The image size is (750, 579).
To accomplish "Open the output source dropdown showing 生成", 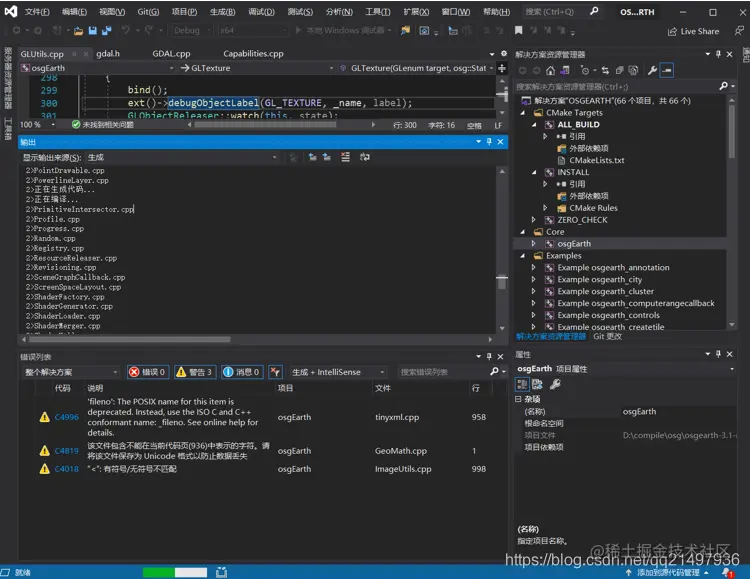I will [x=182, y=157].
